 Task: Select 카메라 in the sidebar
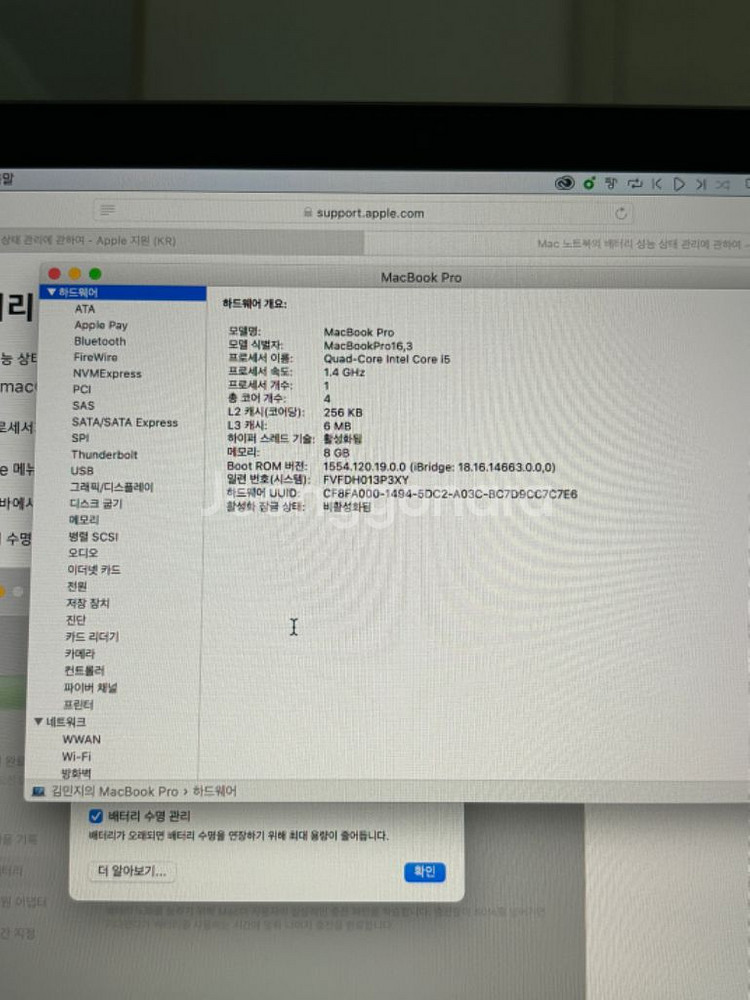pyautogui.click(x=80, y=654)
